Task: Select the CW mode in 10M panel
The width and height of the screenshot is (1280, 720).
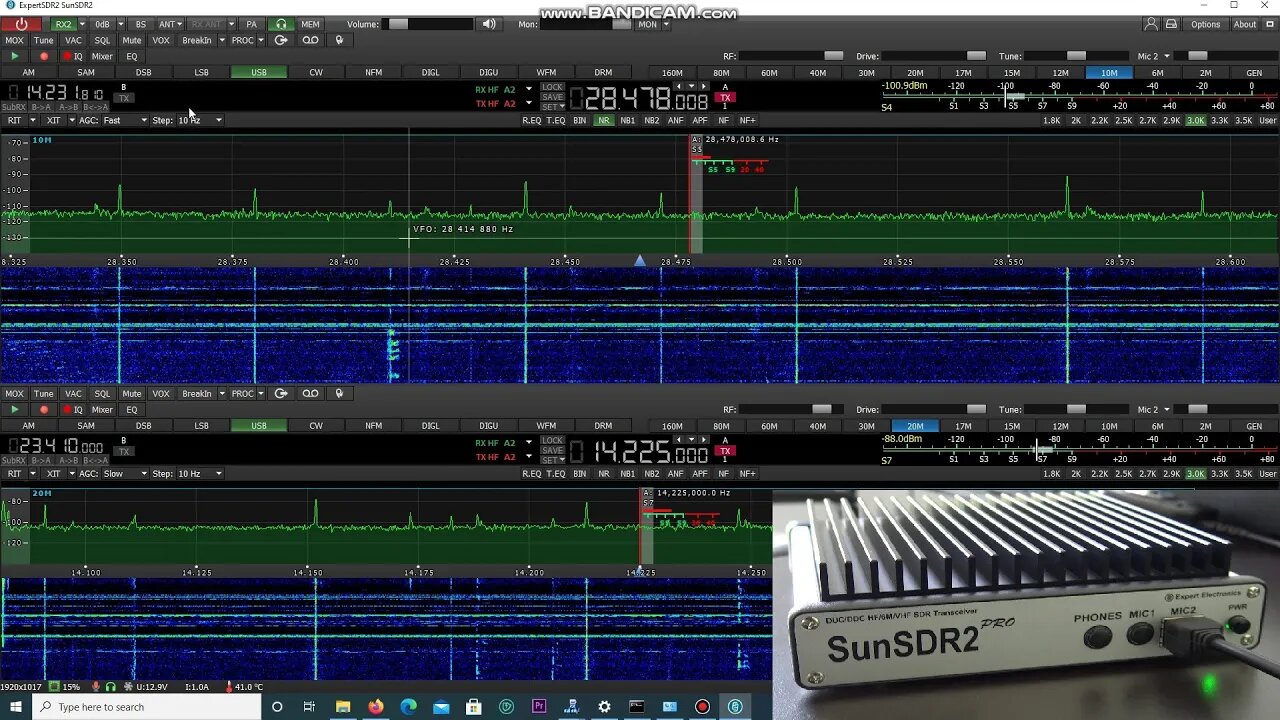Action: click(316, 72)
